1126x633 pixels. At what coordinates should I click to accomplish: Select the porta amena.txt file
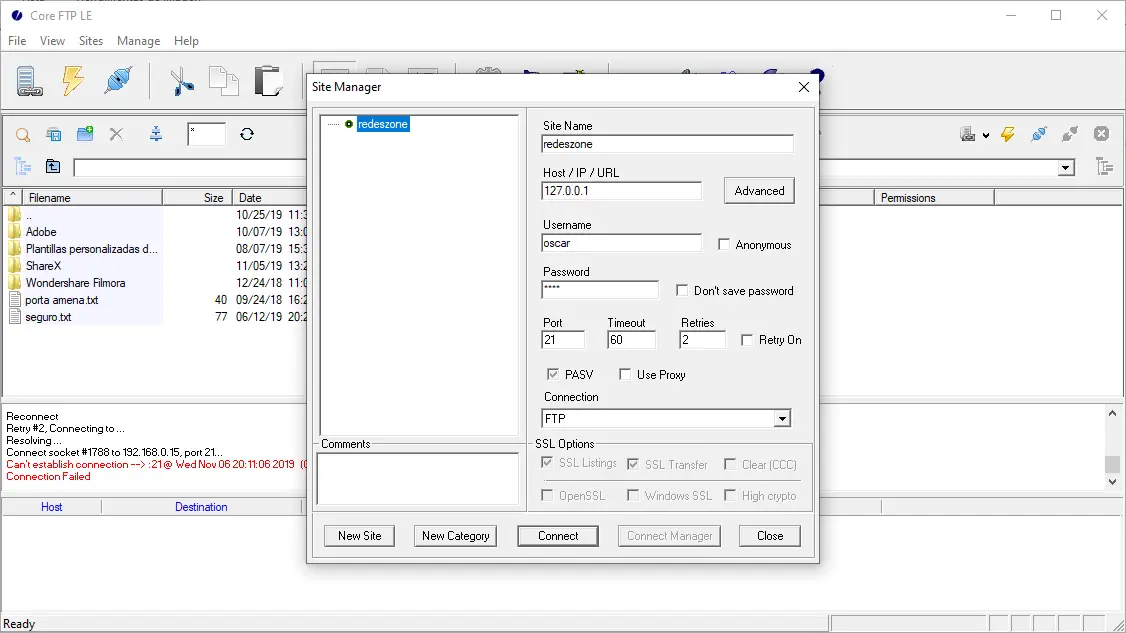coord(62,300)
